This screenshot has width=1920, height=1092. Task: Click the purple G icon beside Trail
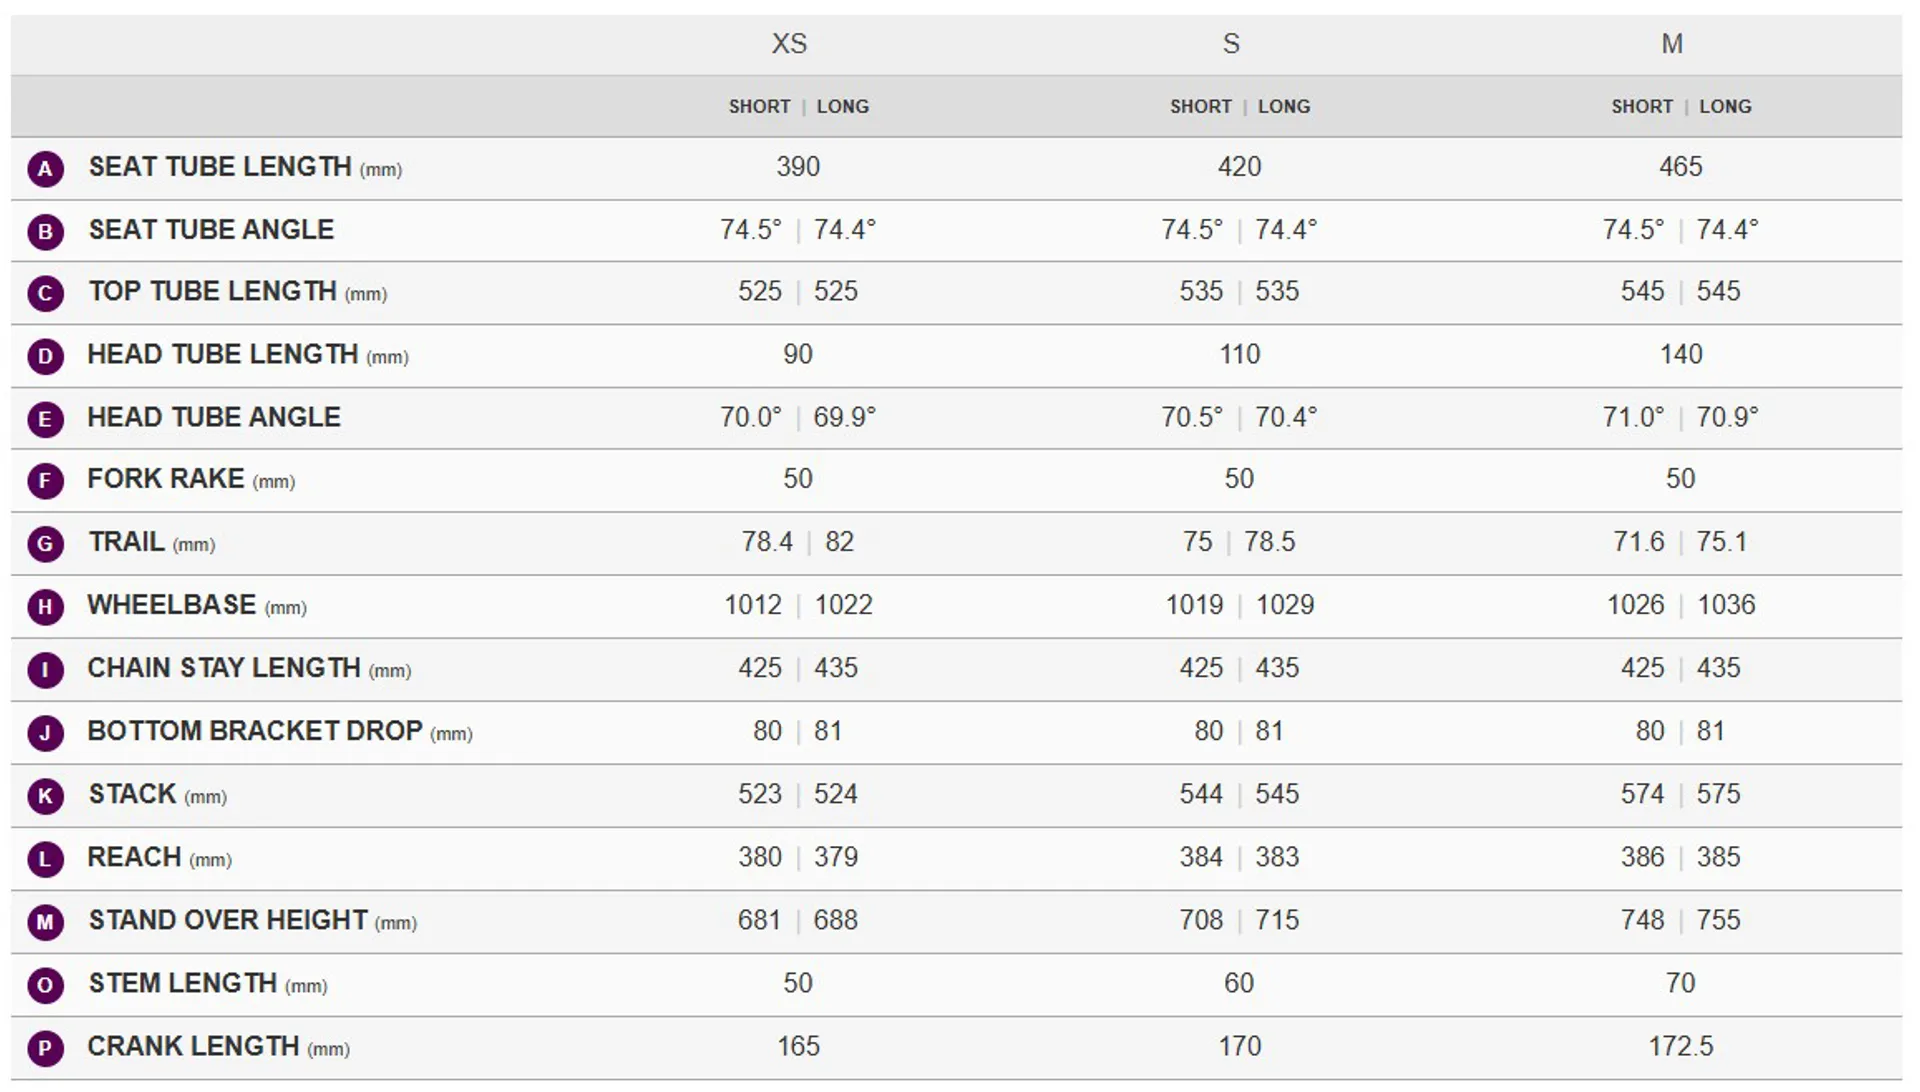(x=45, y=544)
